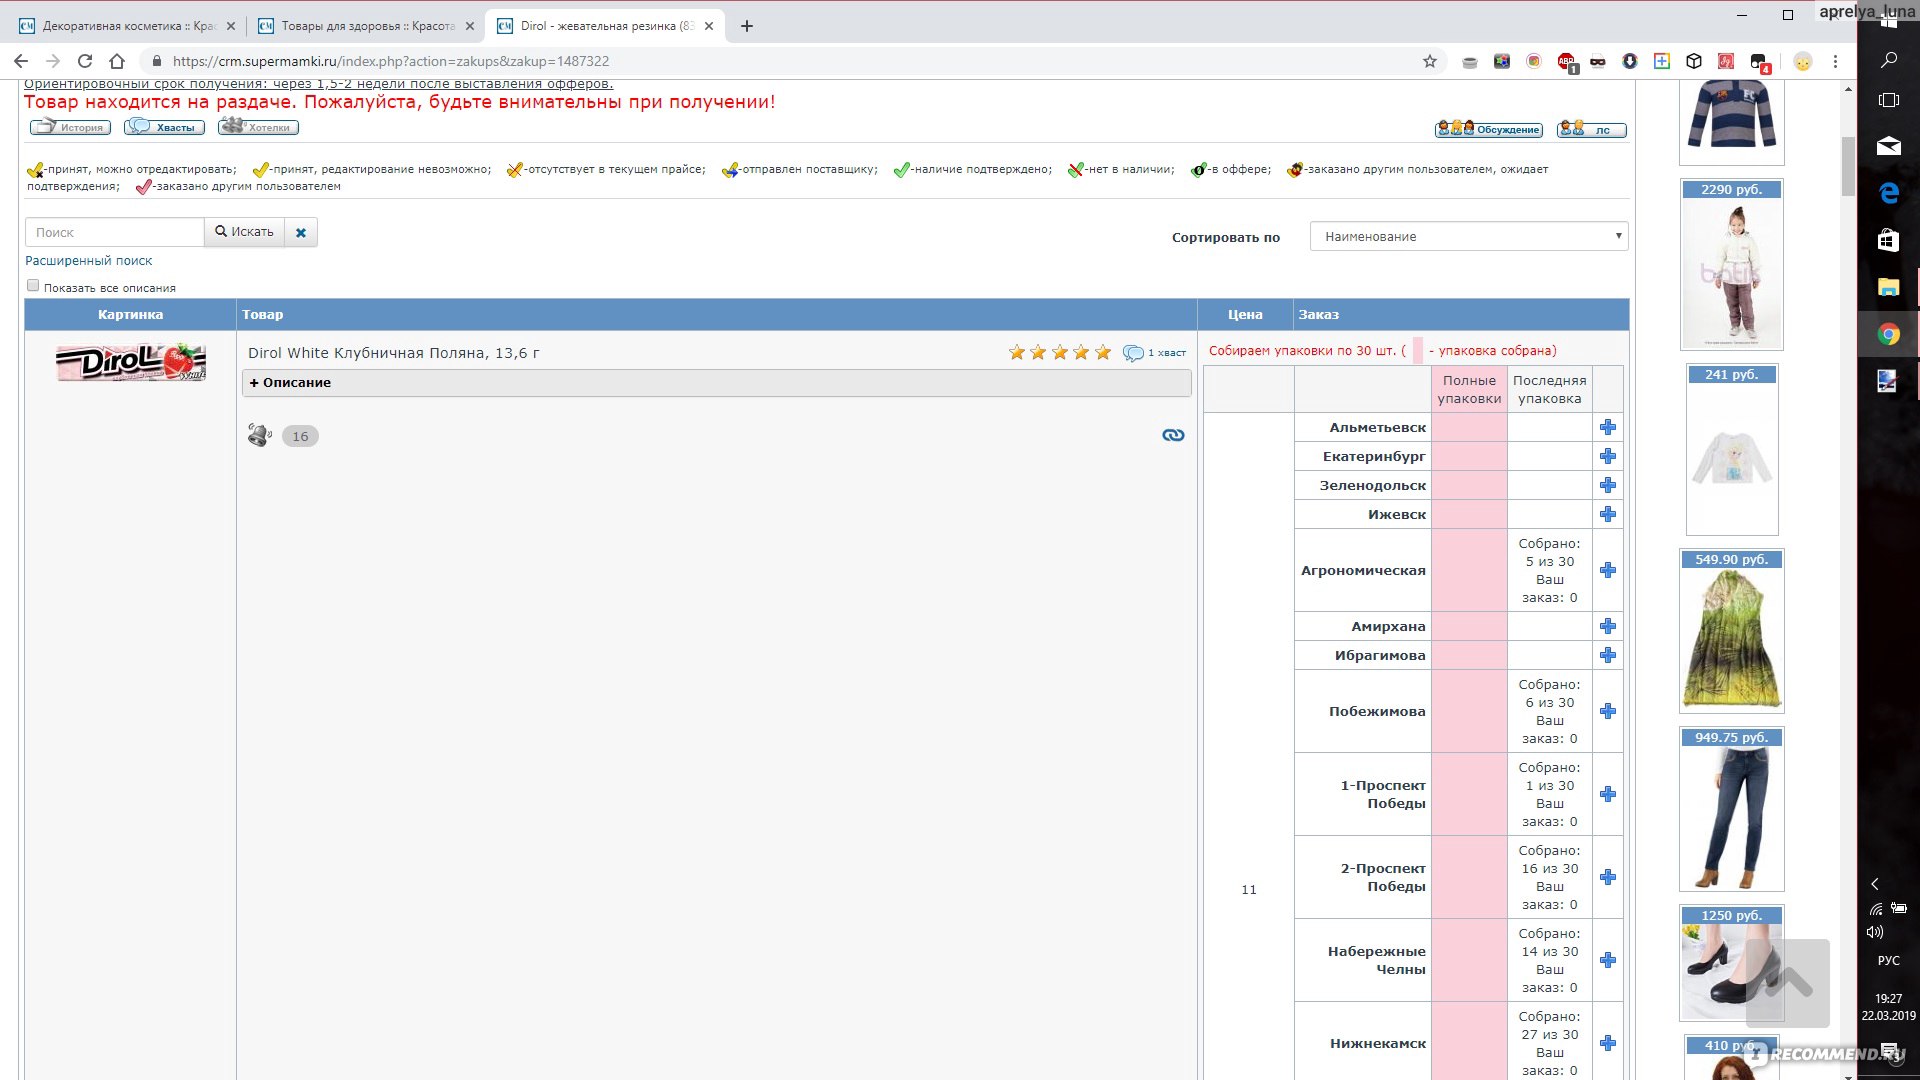
Task: Close the Декоративная косметика tab
Action: coord(230,26)
